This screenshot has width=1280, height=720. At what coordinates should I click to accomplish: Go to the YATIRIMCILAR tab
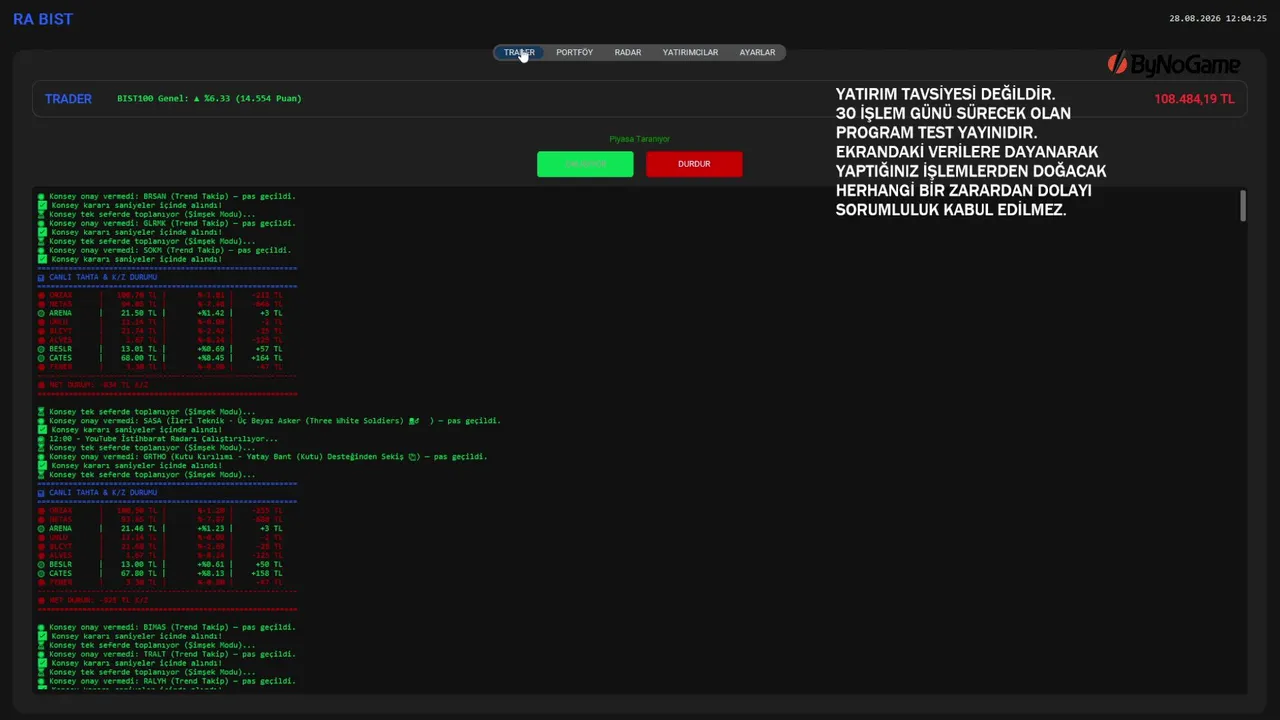pos(690,52)
